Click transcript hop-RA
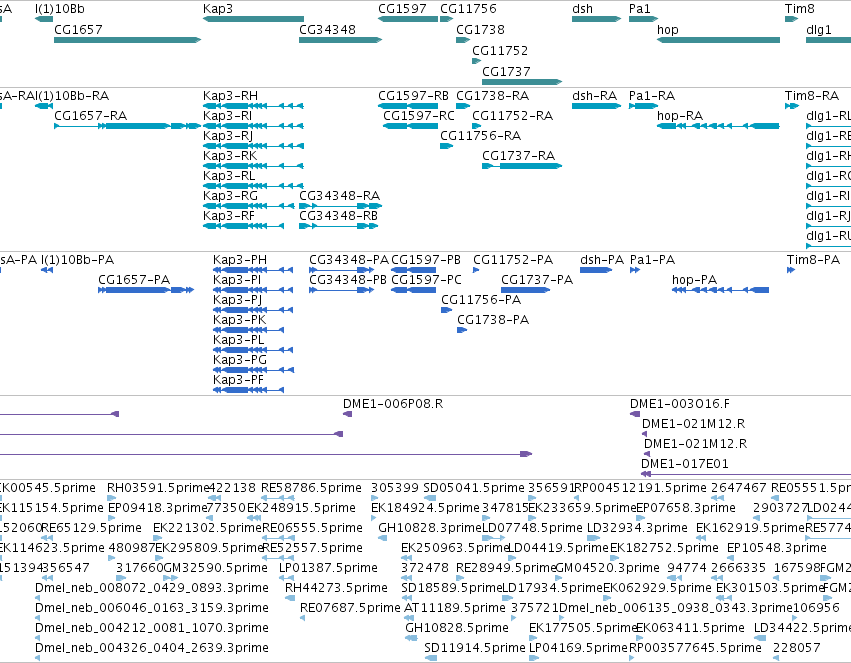851x663 pixels. pyautogui.click(x=680, y=116)
